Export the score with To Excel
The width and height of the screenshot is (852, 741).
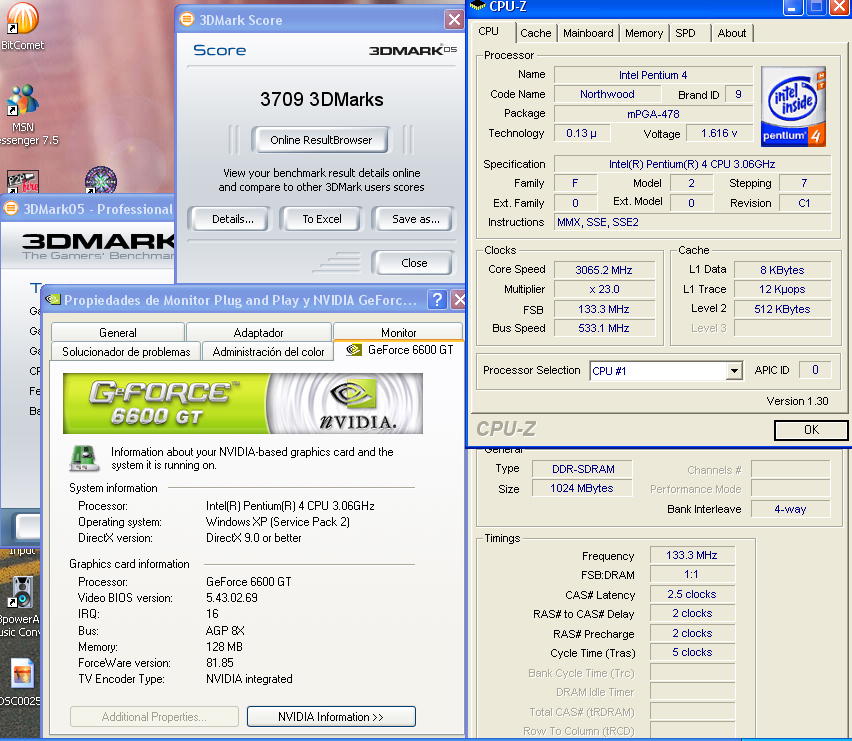click(322, 219)
